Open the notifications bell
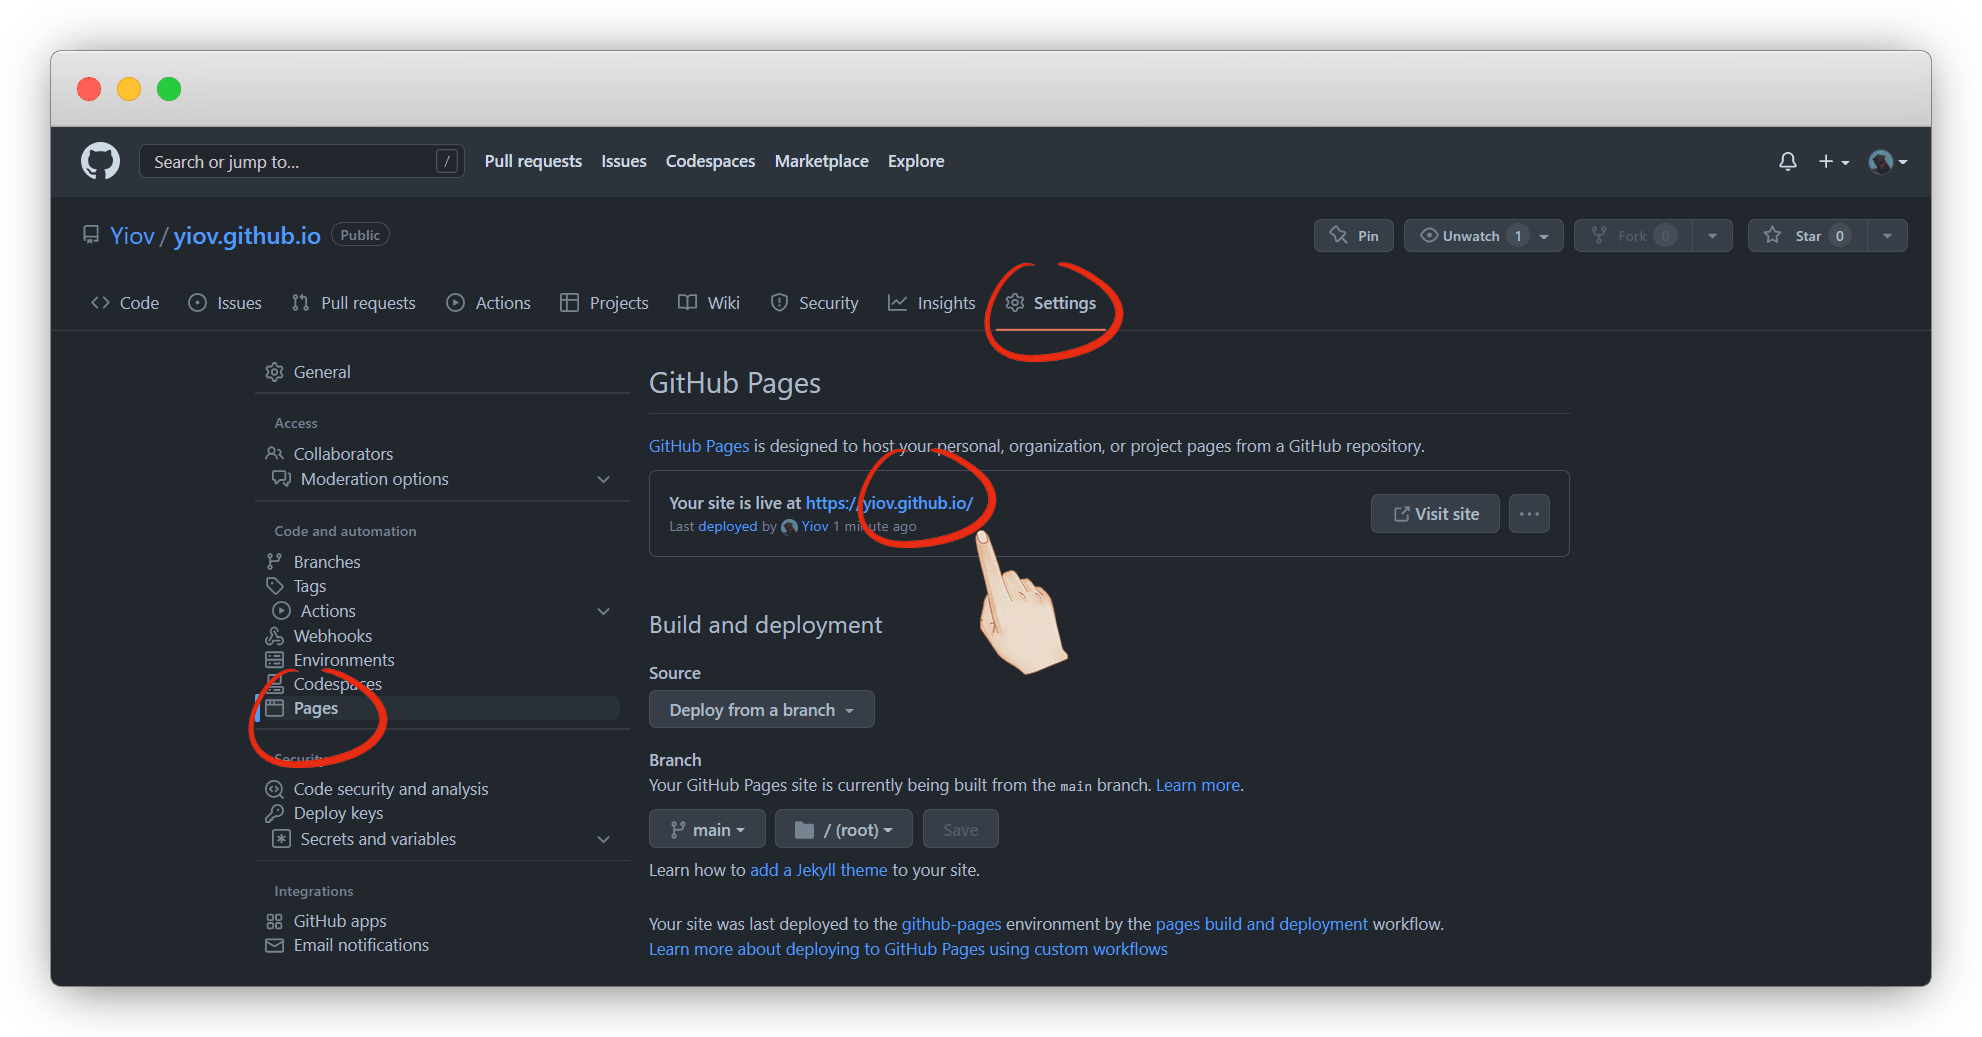The height and width of the screenshot is (1037, 1982). (1787, 161)
